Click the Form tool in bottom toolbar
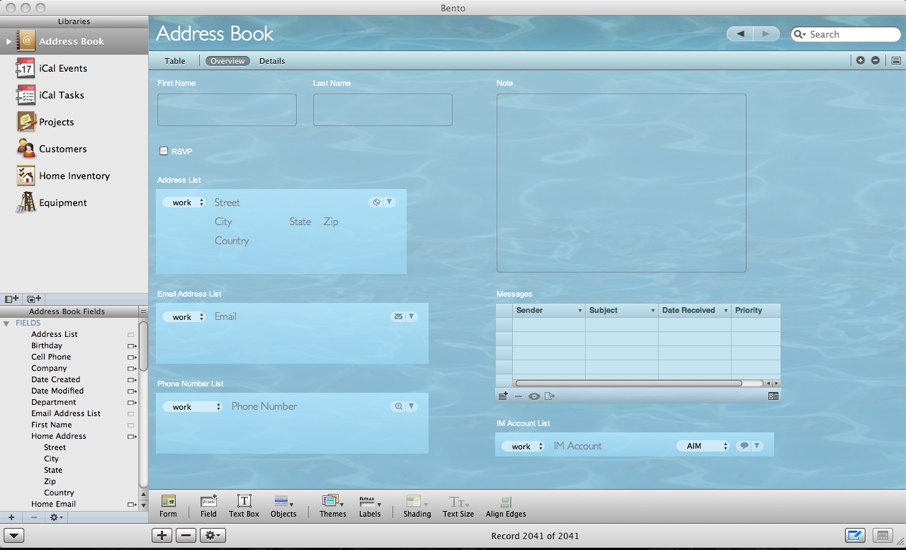Image resolution: width=906 pixels, height=550 pixels. (168, 506)
